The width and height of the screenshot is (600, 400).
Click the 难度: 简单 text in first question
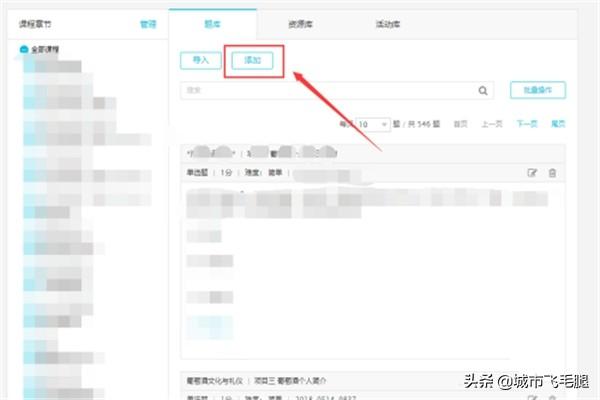(x=263, y=173)
